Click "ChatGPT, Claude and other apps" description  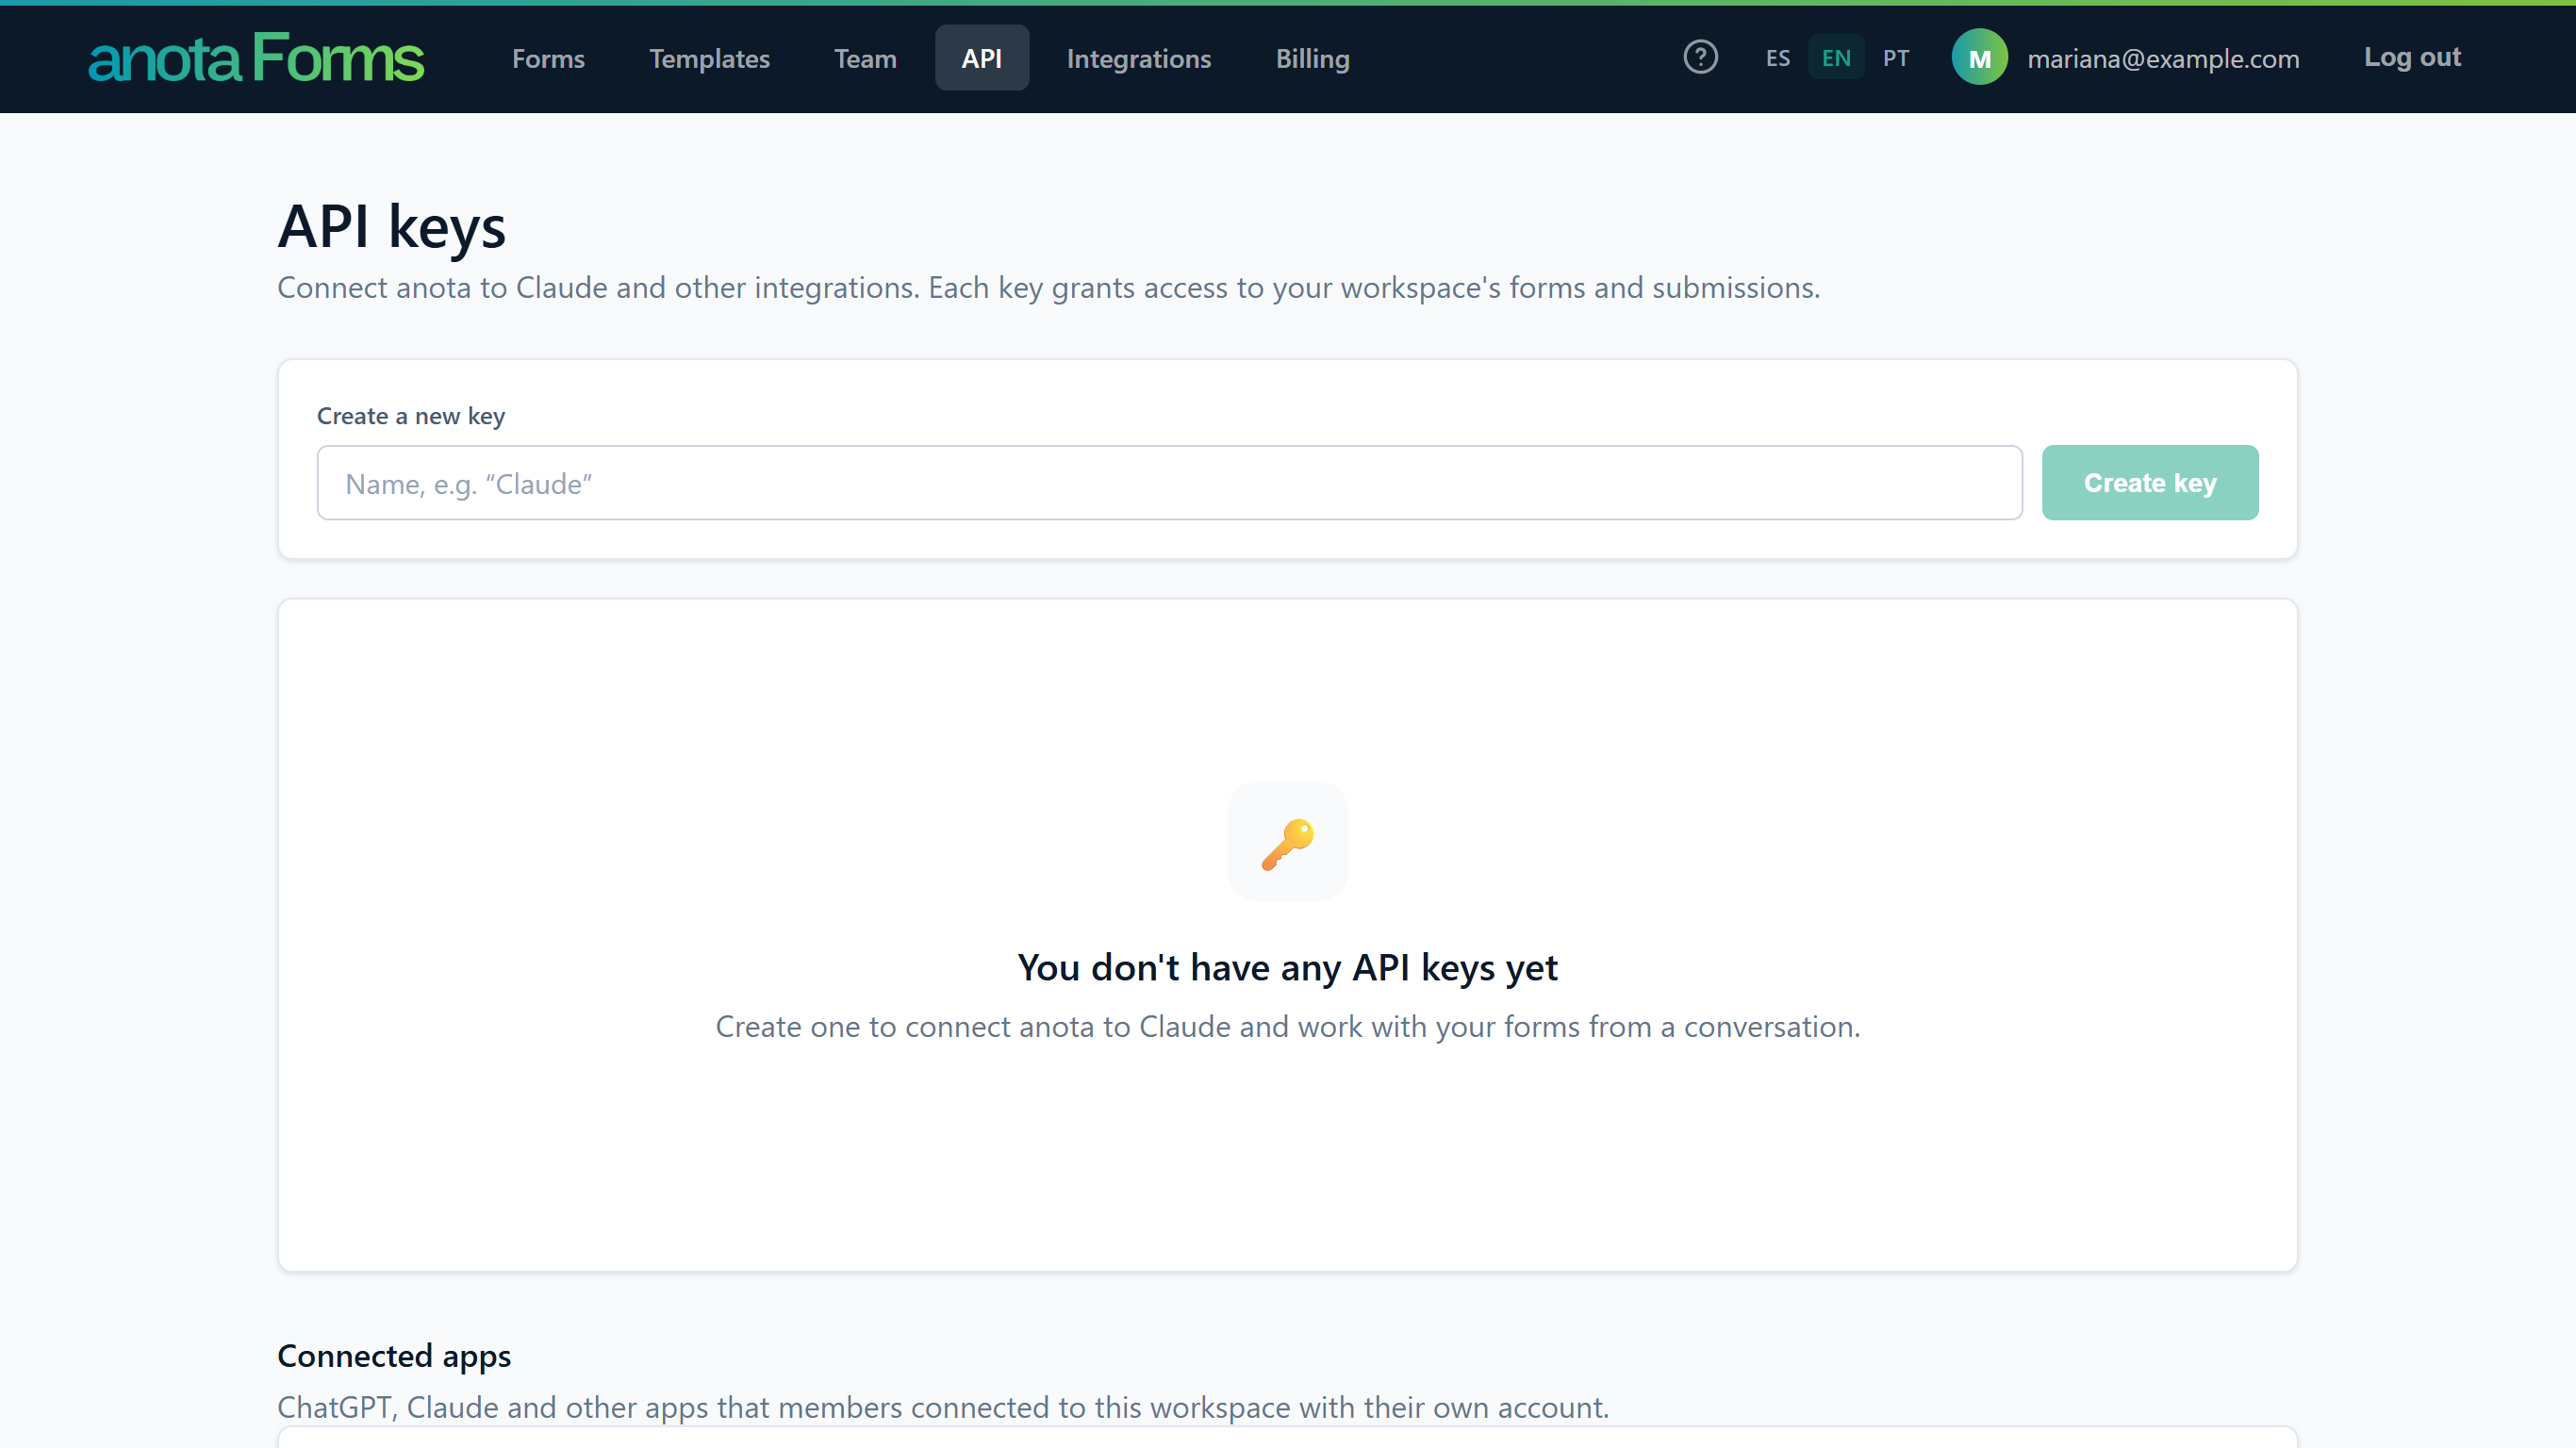pyautogui.click(x=943, y=1407)
